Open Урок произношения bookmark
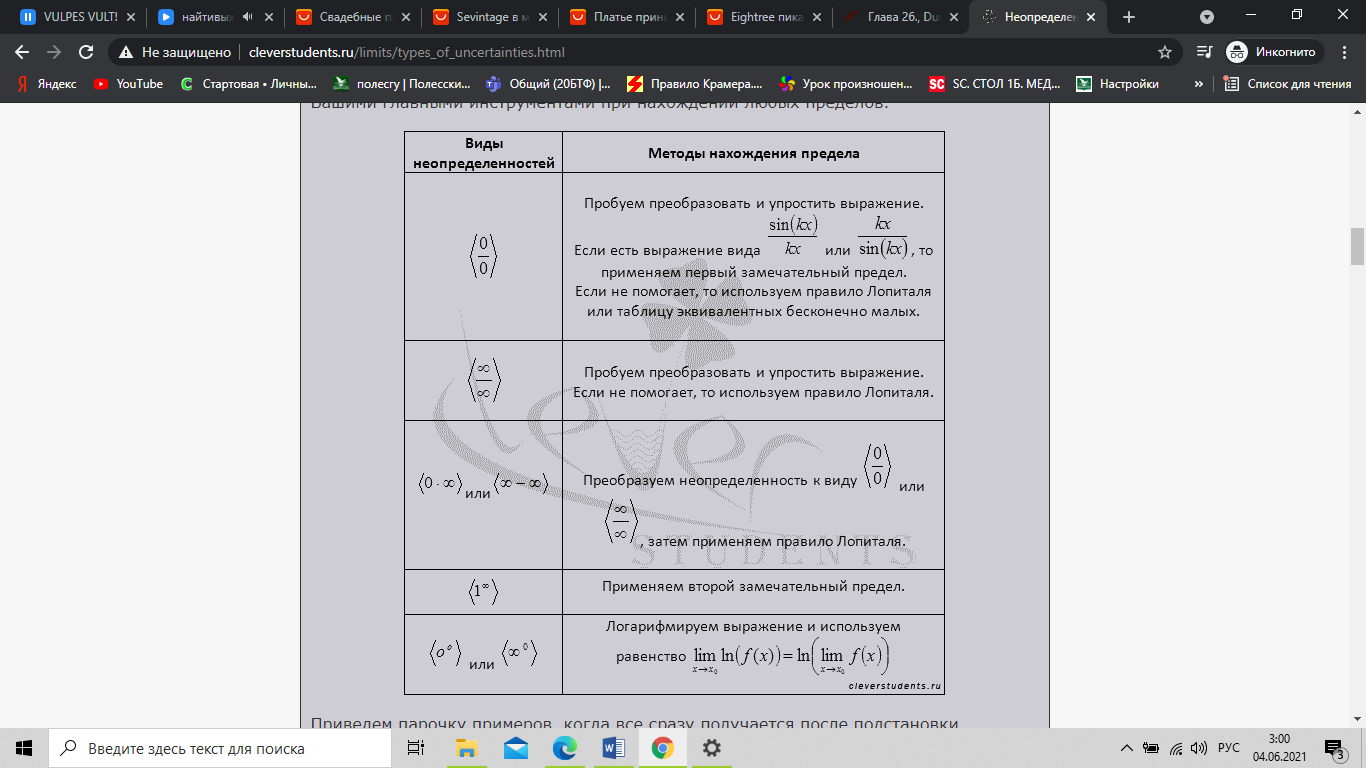Viewport: 1366px width, 768px height. (x=846, y=84)
